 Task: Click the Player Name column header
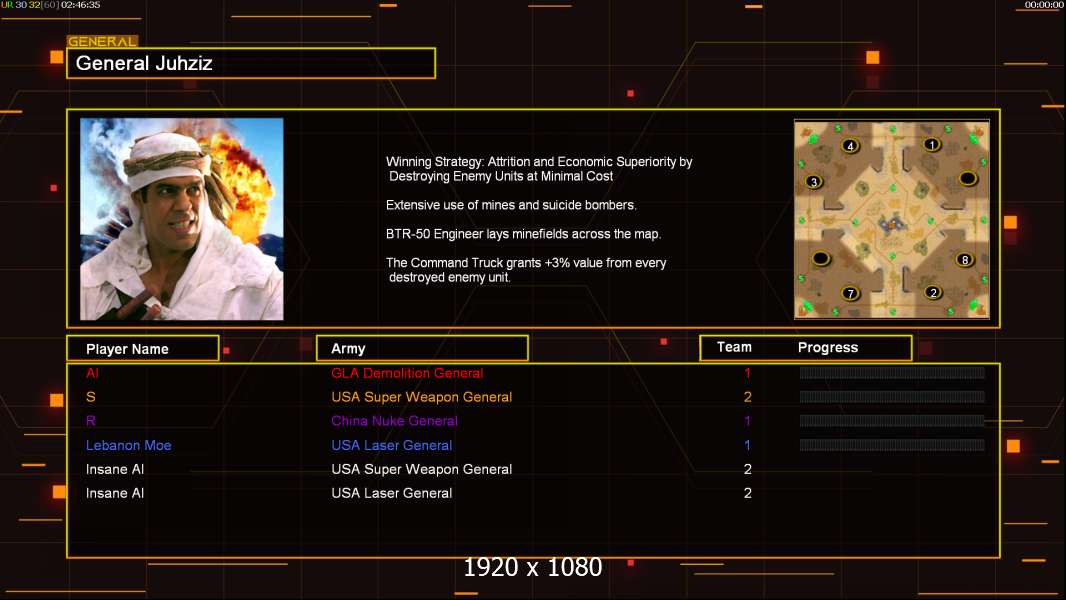pyautogui.click(x=143, y=349)
